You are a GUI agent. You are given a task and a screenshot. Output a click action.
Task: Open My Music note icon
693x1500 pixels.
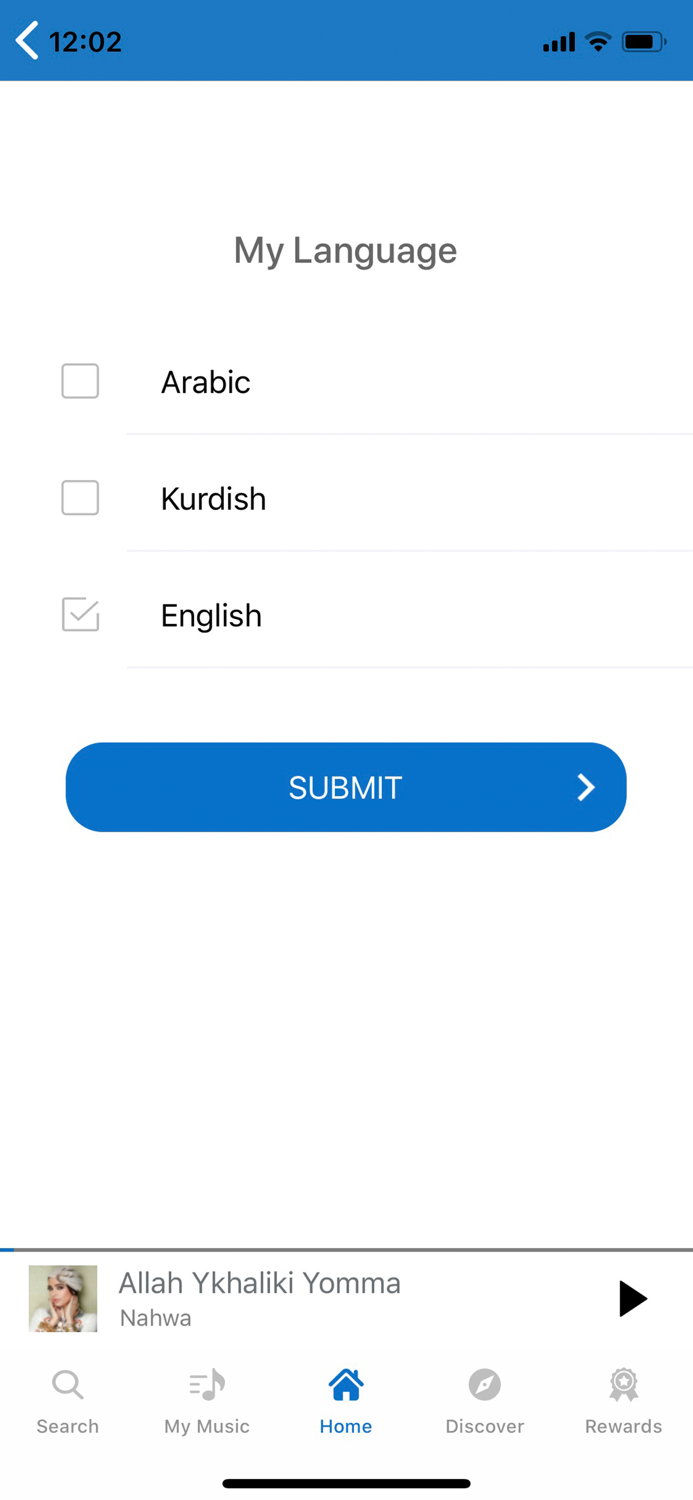[207, 1385]
